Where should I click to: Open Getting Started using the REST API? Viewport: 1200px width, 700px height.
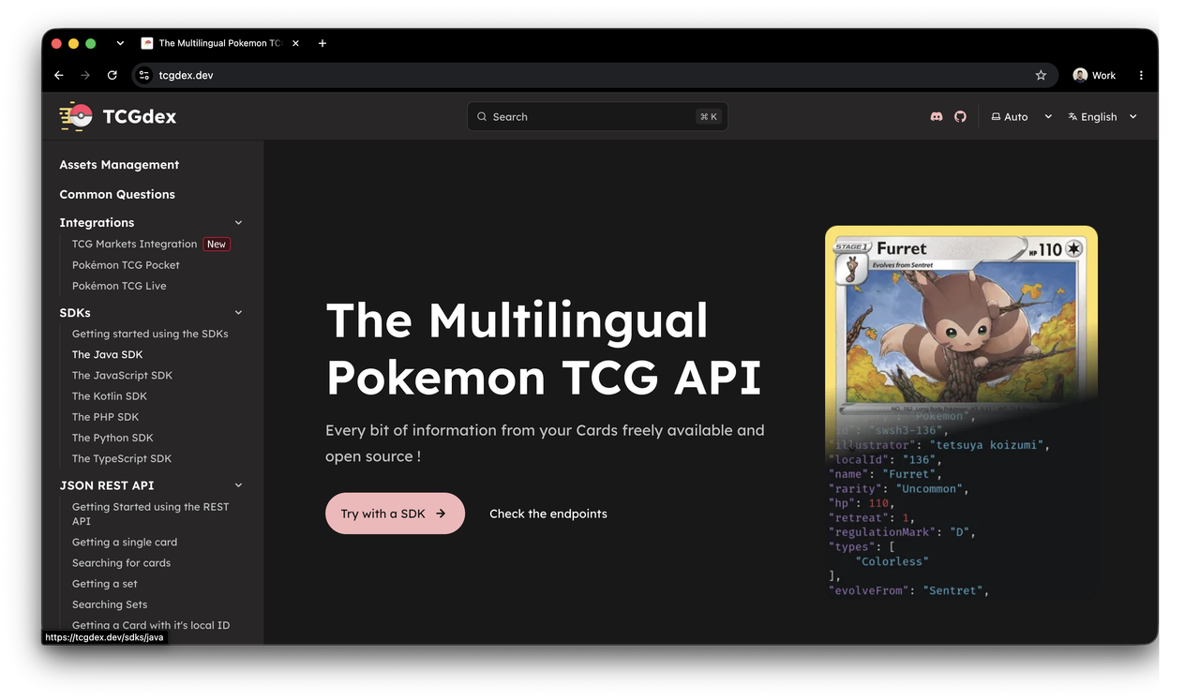pos(150,514)
